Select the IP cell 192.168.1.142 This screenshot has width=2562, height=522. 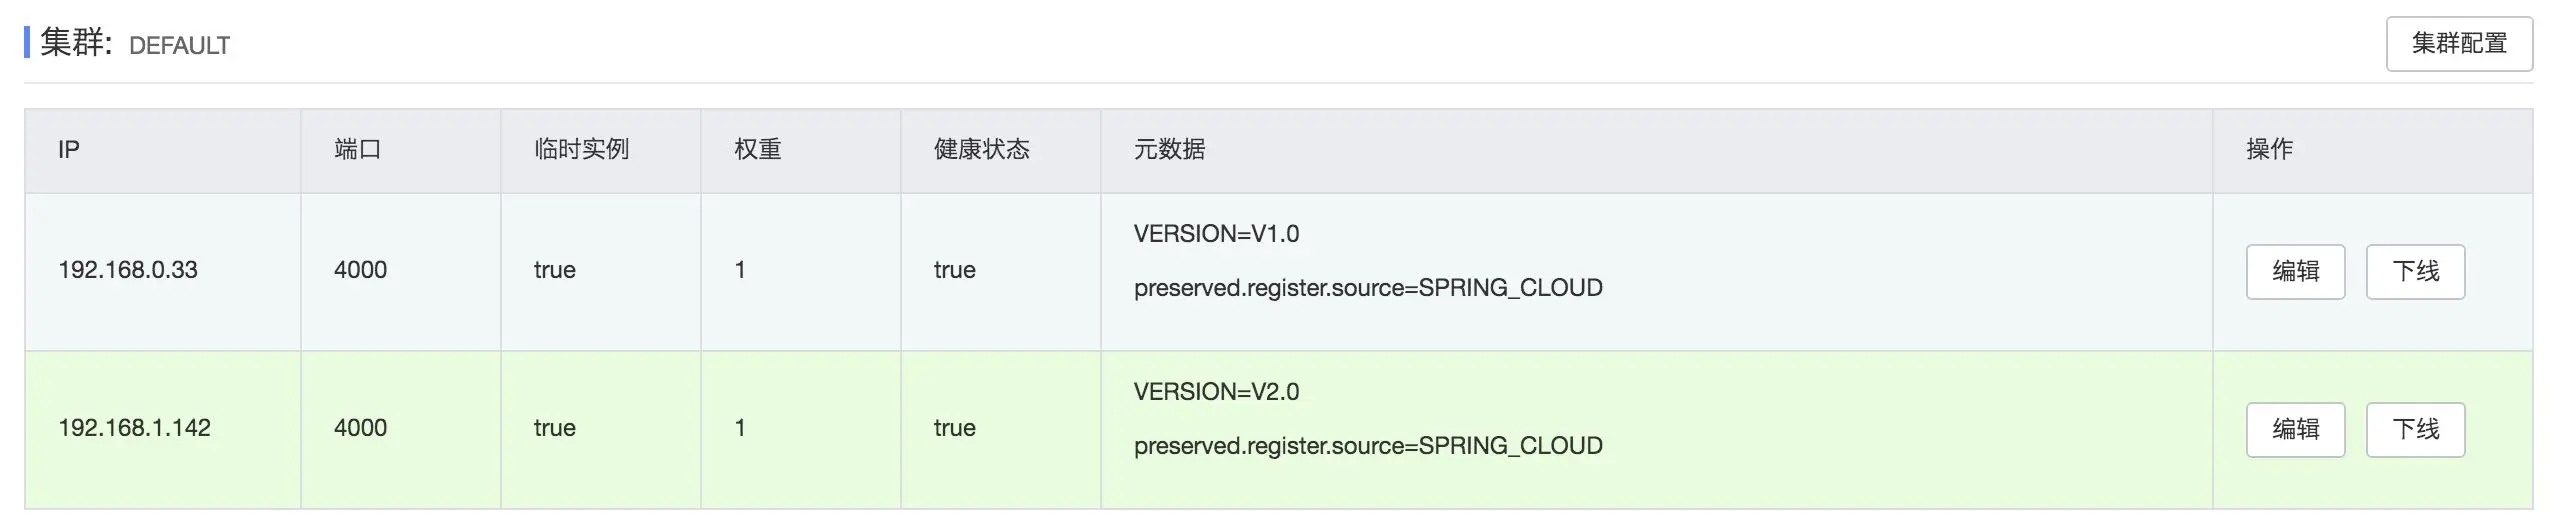[x=134, y=428]
